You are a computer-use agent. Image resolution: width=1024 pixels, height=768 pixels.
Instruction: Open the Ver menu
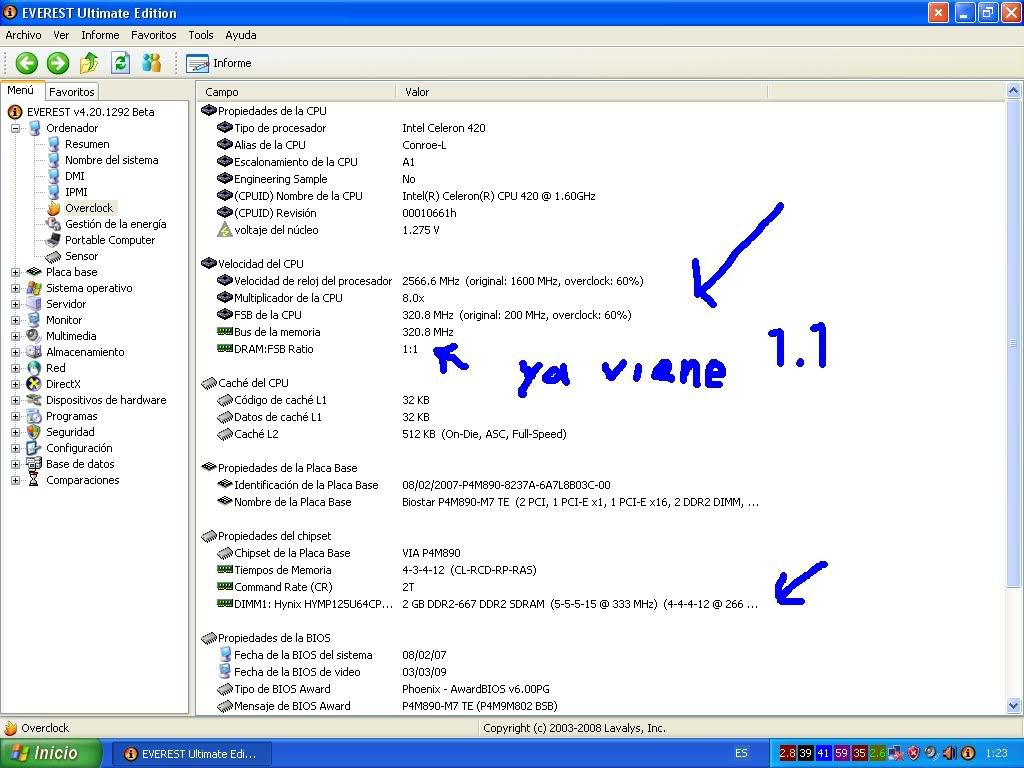(x=61, y=35)
